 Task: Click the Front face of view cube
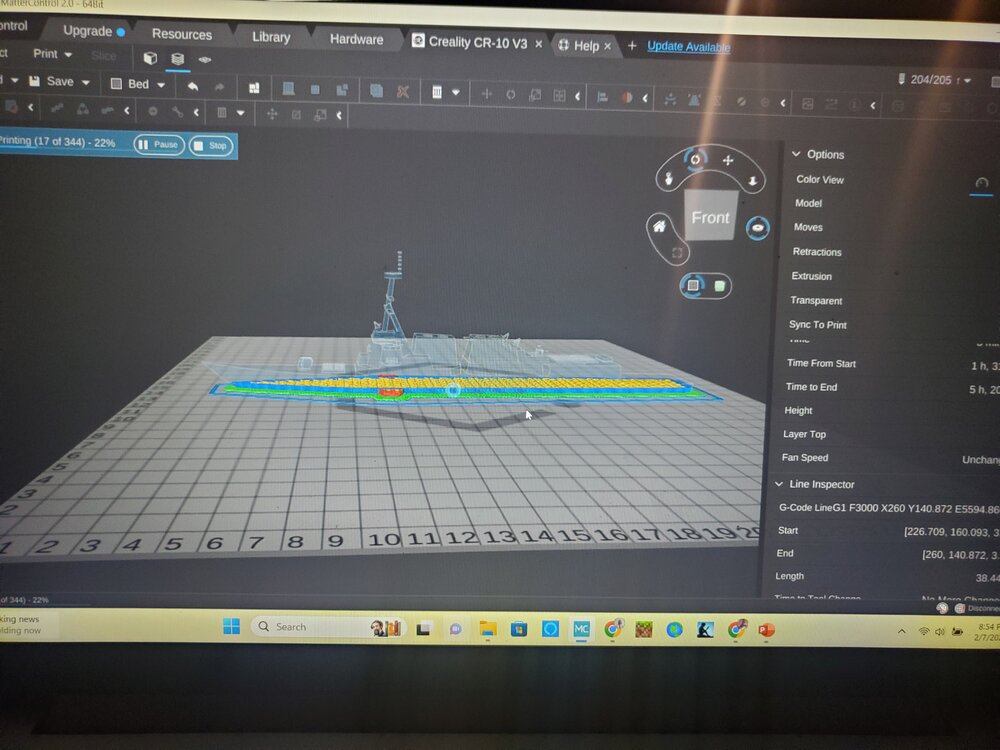710,218
